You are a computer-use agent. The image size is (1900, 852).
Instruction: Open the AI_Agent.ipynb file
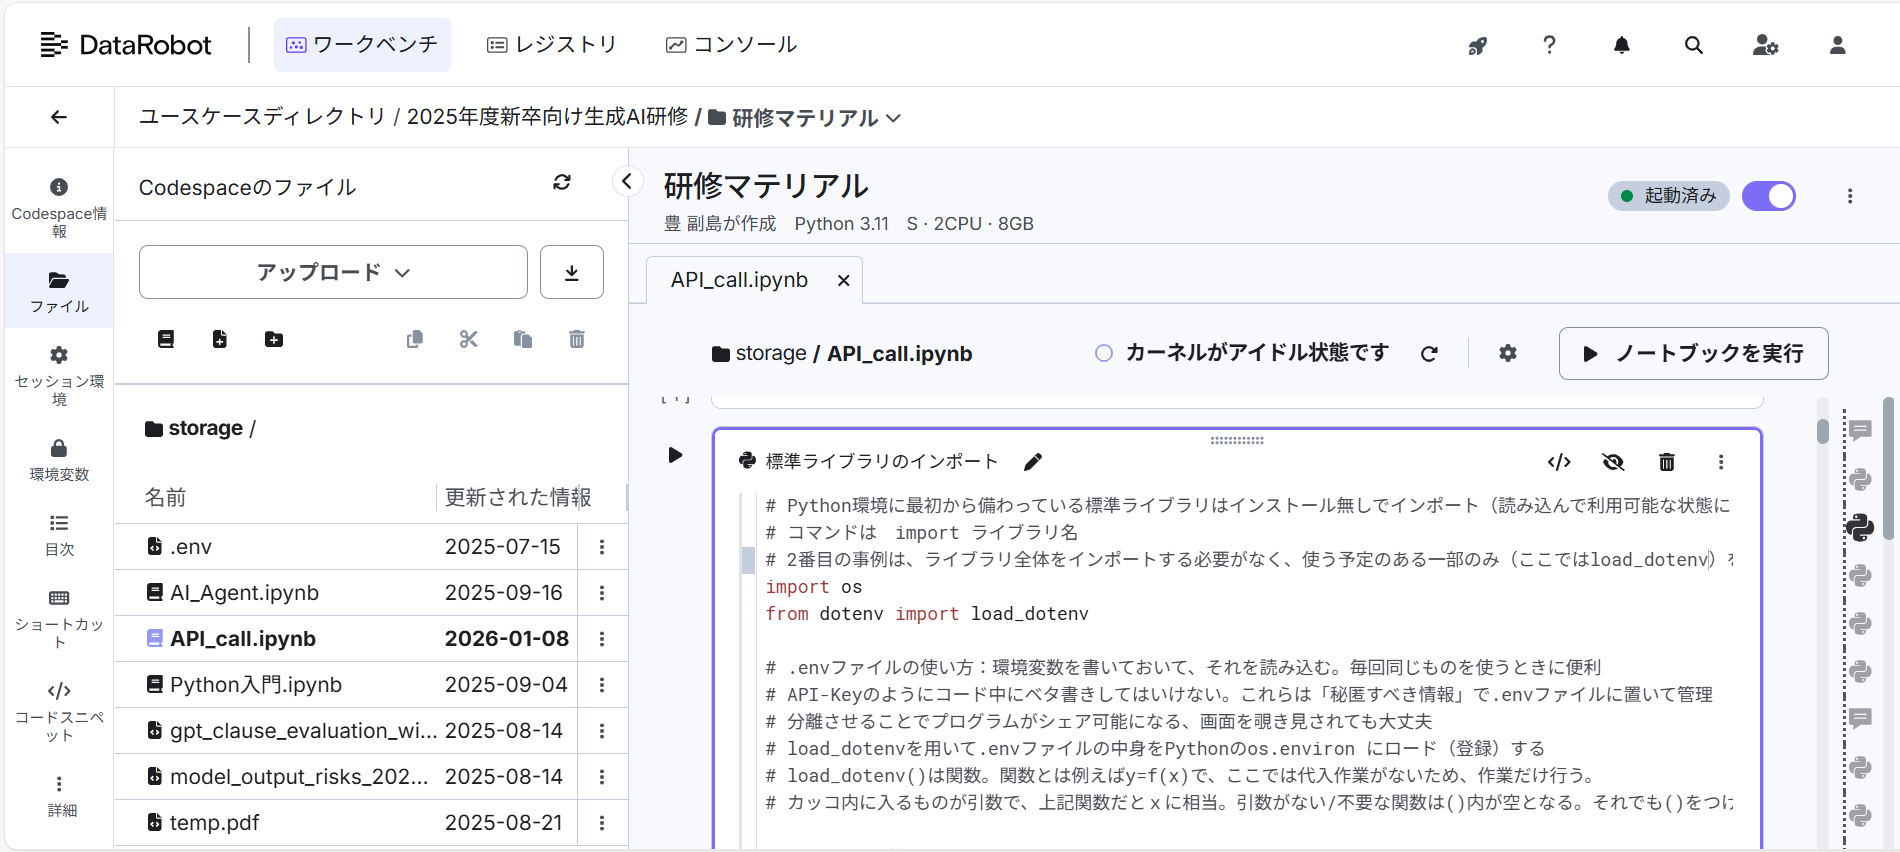(x=244, y=593)
